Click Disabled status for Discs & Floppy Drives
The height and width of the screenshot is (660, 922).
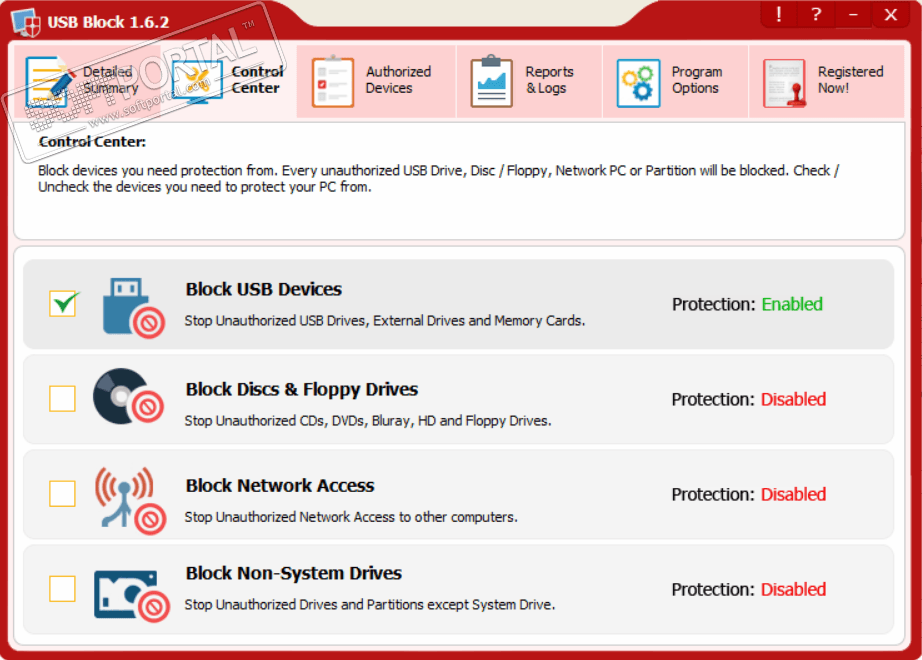(793, 399)
